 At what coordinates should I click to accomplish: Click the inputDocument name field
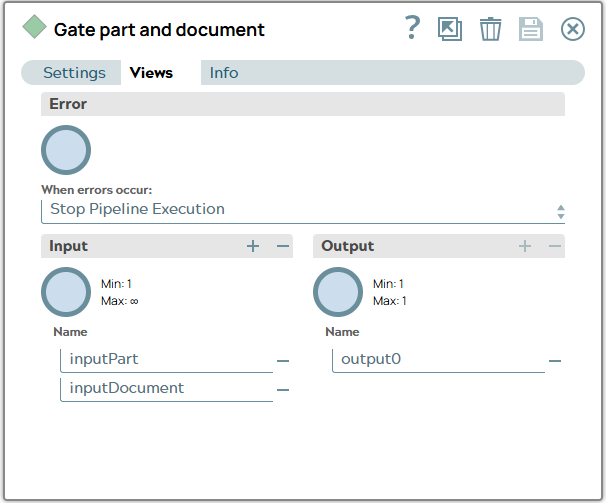click(x=167, y=389)
